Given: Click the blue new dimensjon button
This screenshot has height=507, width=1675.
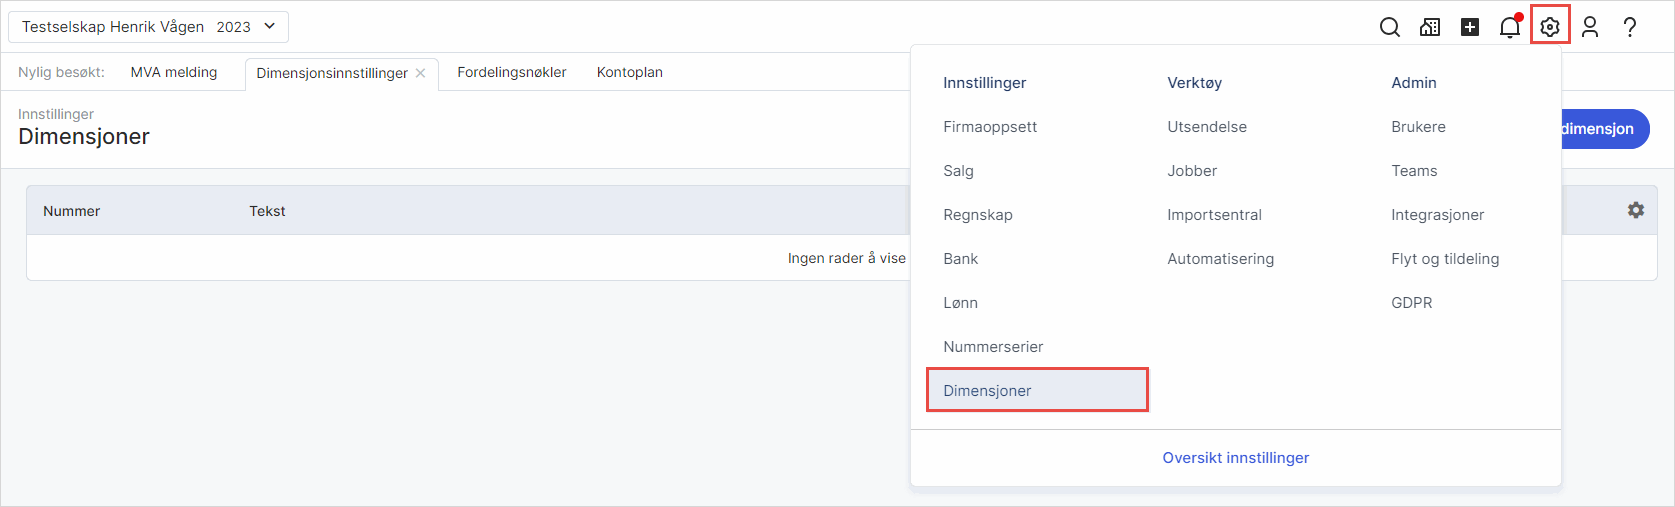Looking at the screenshot, I should [x=1604, y=129].
